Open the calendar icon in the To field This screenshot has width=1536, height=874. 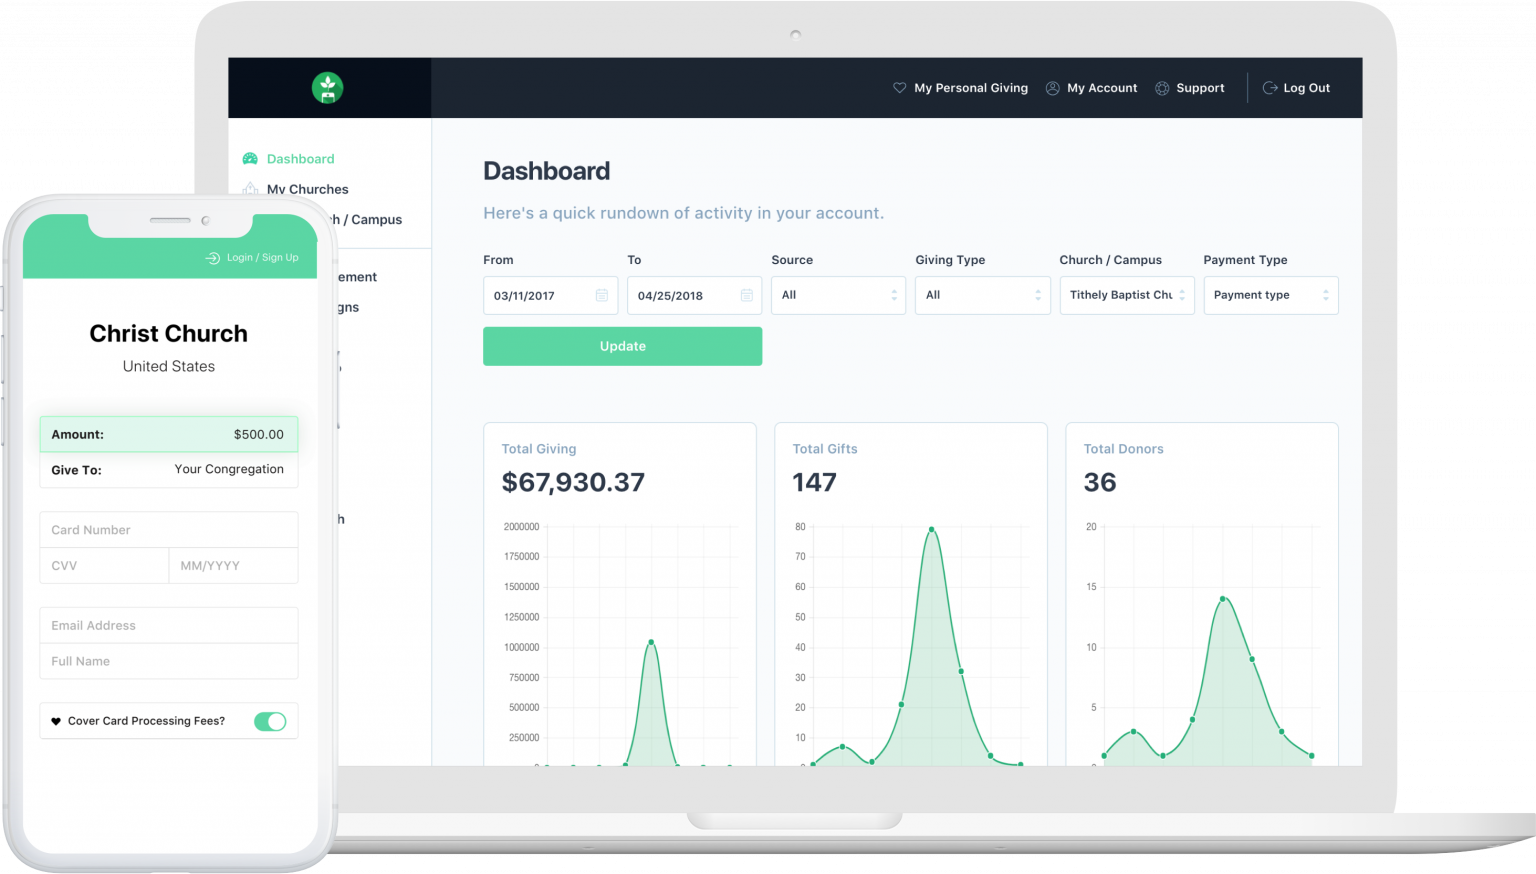[x=746, y=295]
